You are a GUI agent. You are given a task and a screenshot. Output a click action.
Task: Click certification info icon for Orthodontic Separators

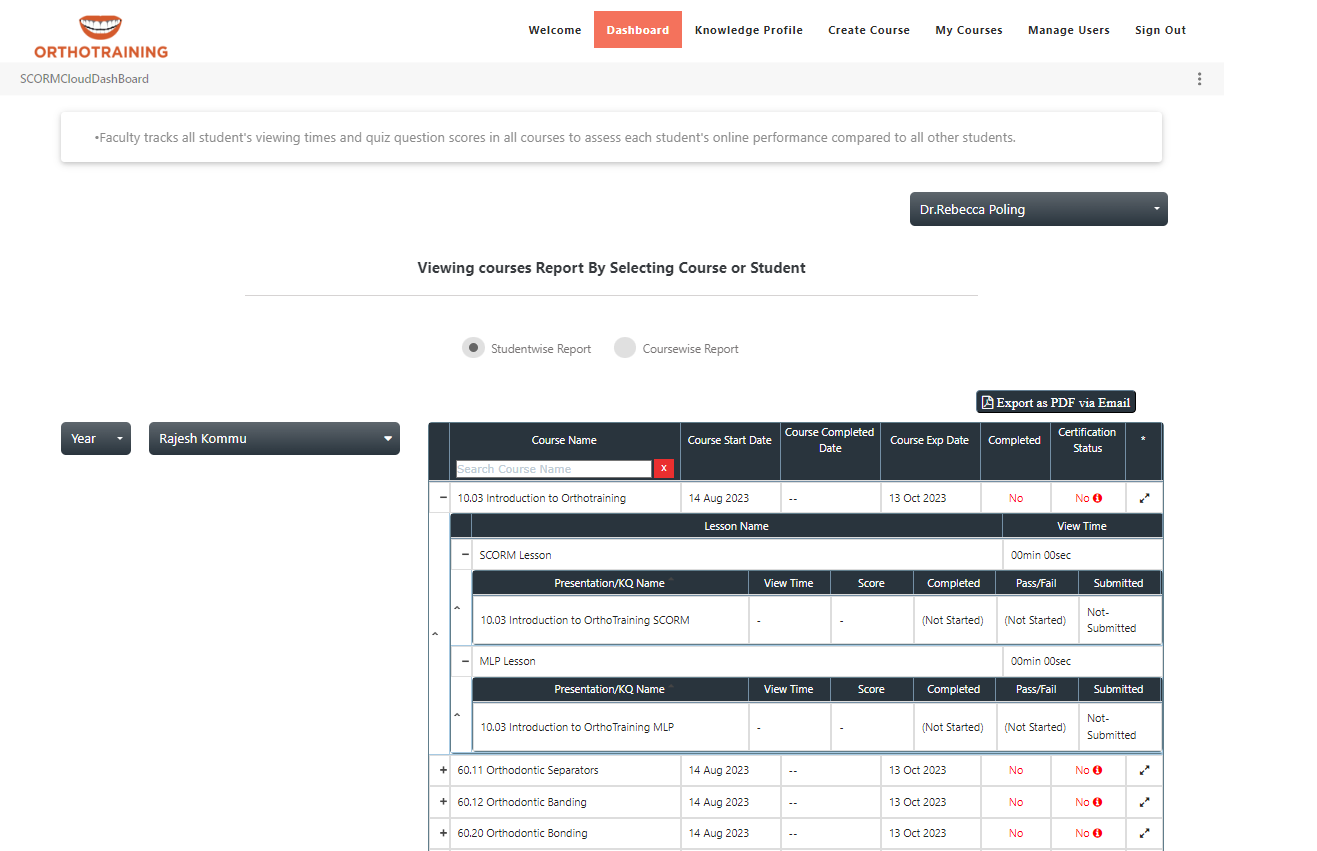tap(1097, 770)
